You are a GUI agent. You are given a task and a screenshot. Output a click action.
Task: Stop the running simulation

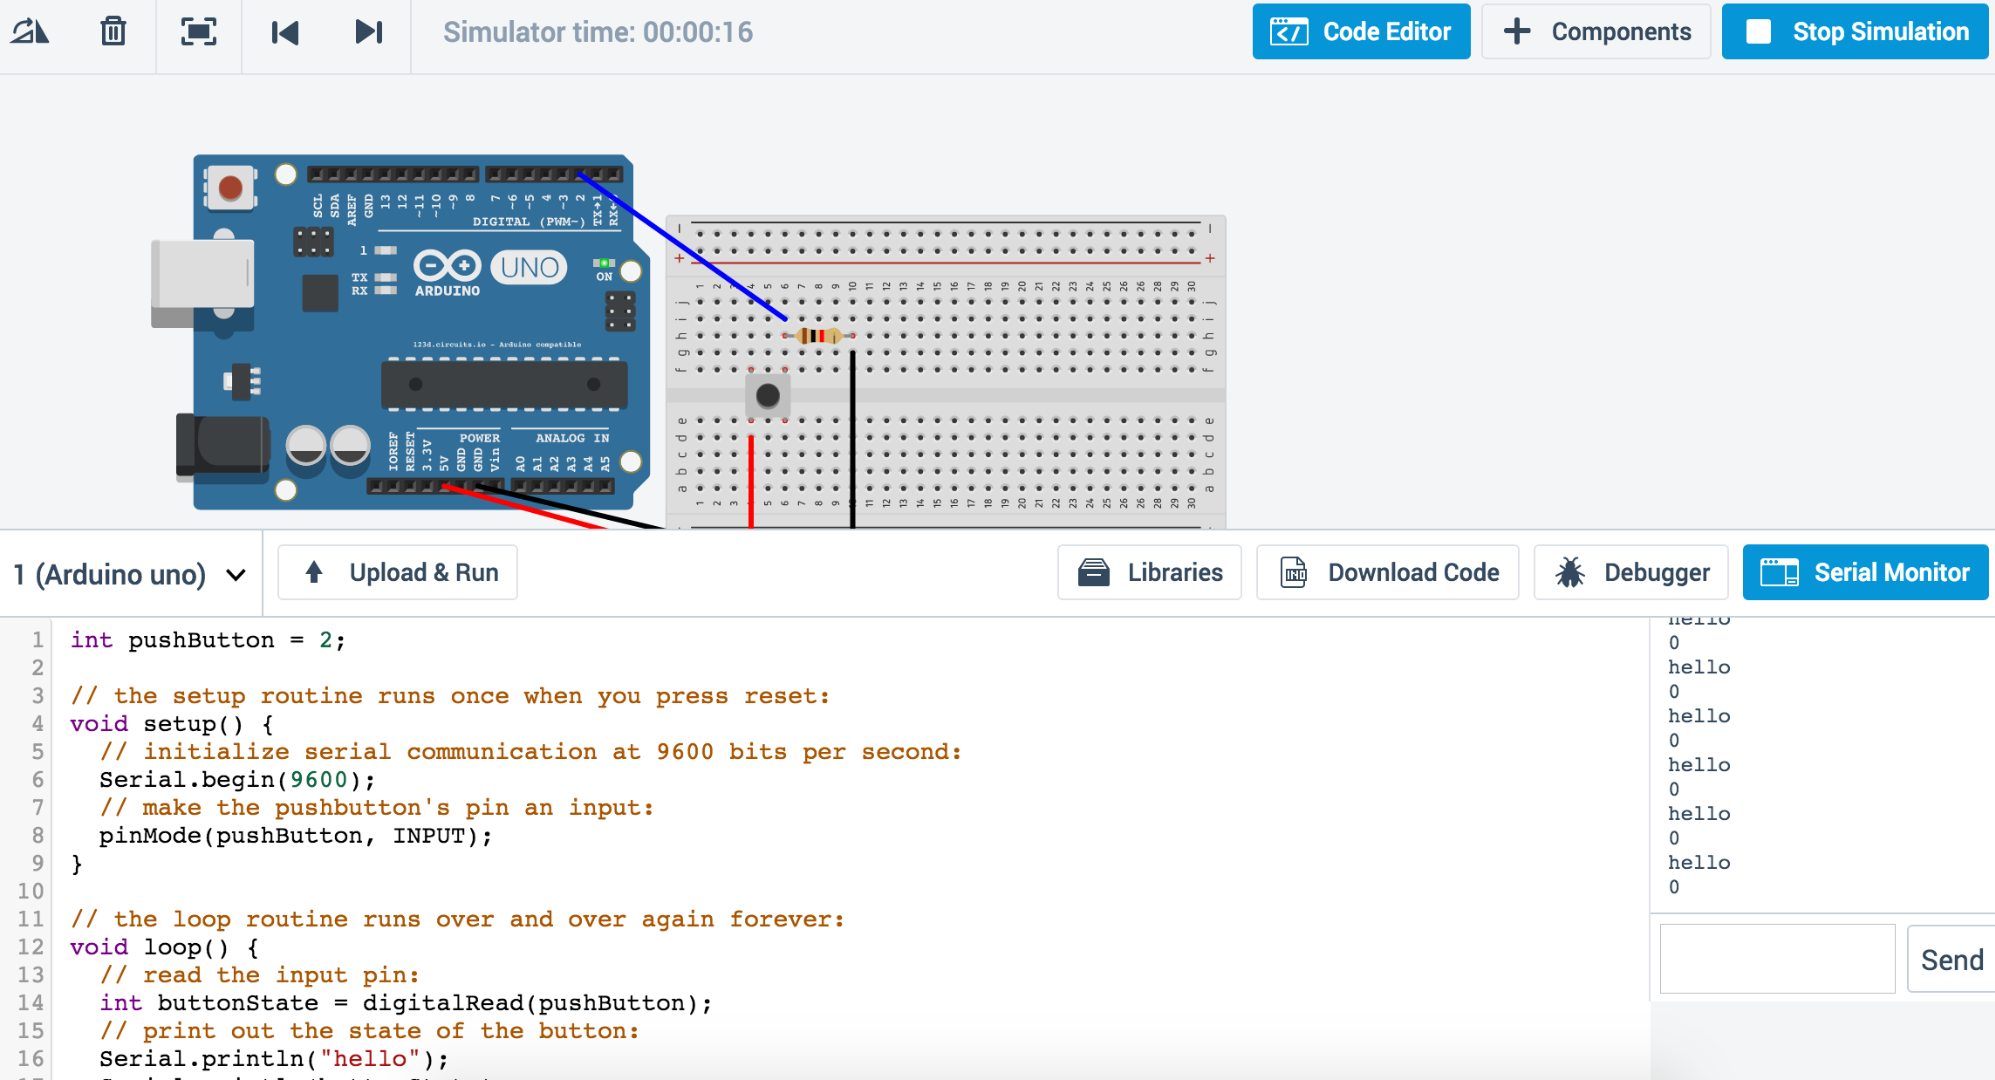coord(1854,31)
